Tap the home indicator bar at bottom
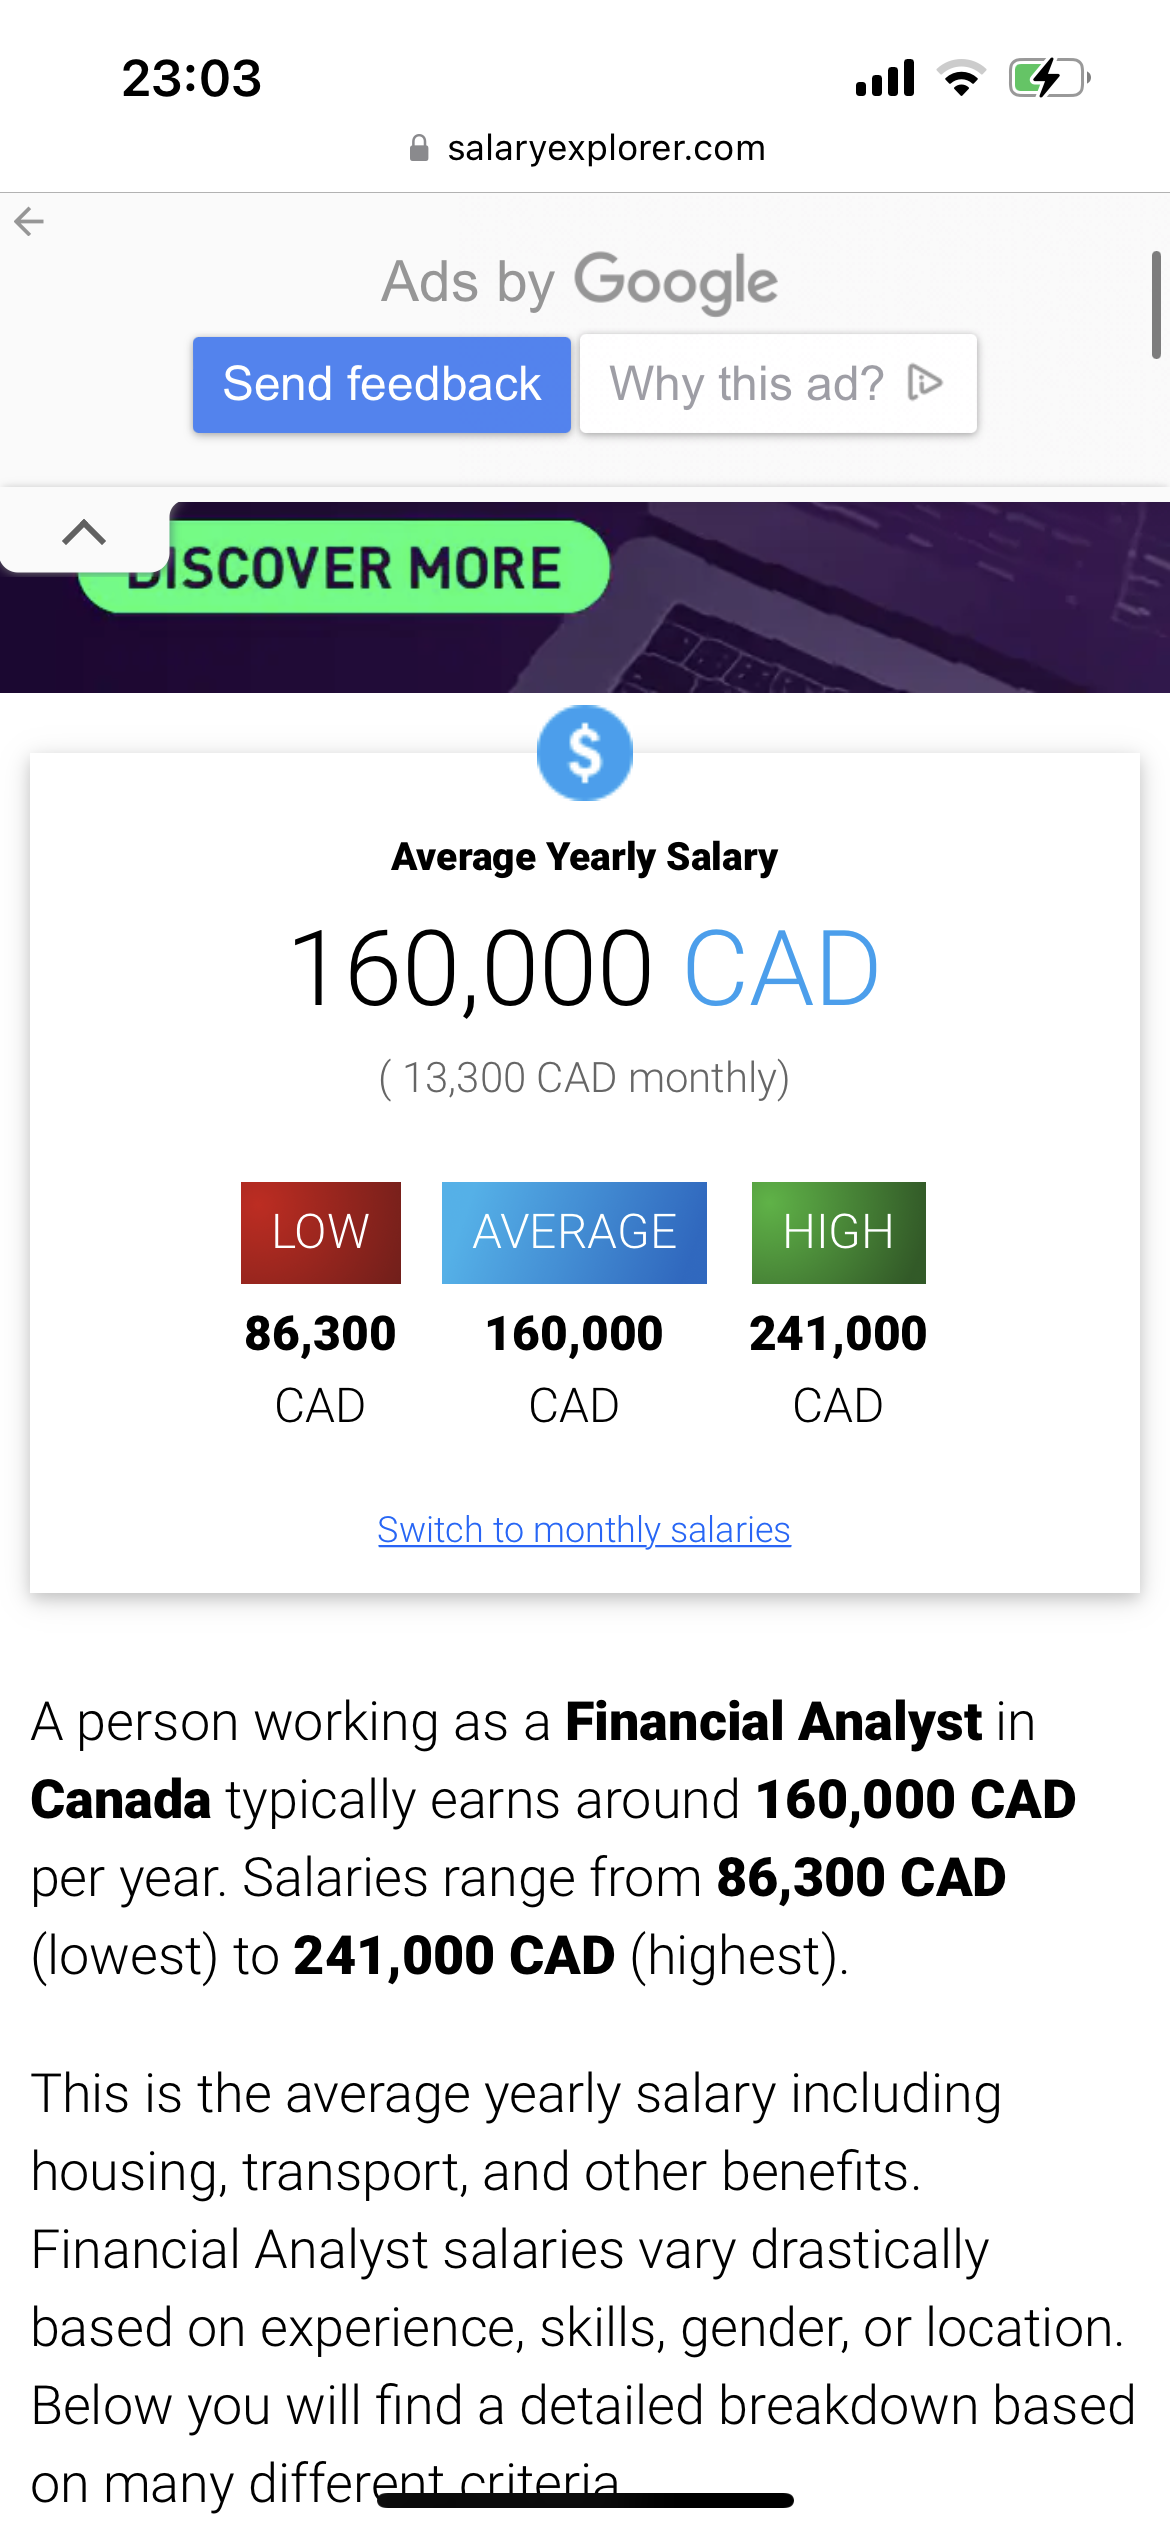The image size is (1170, 2532). pos(585,2500)
